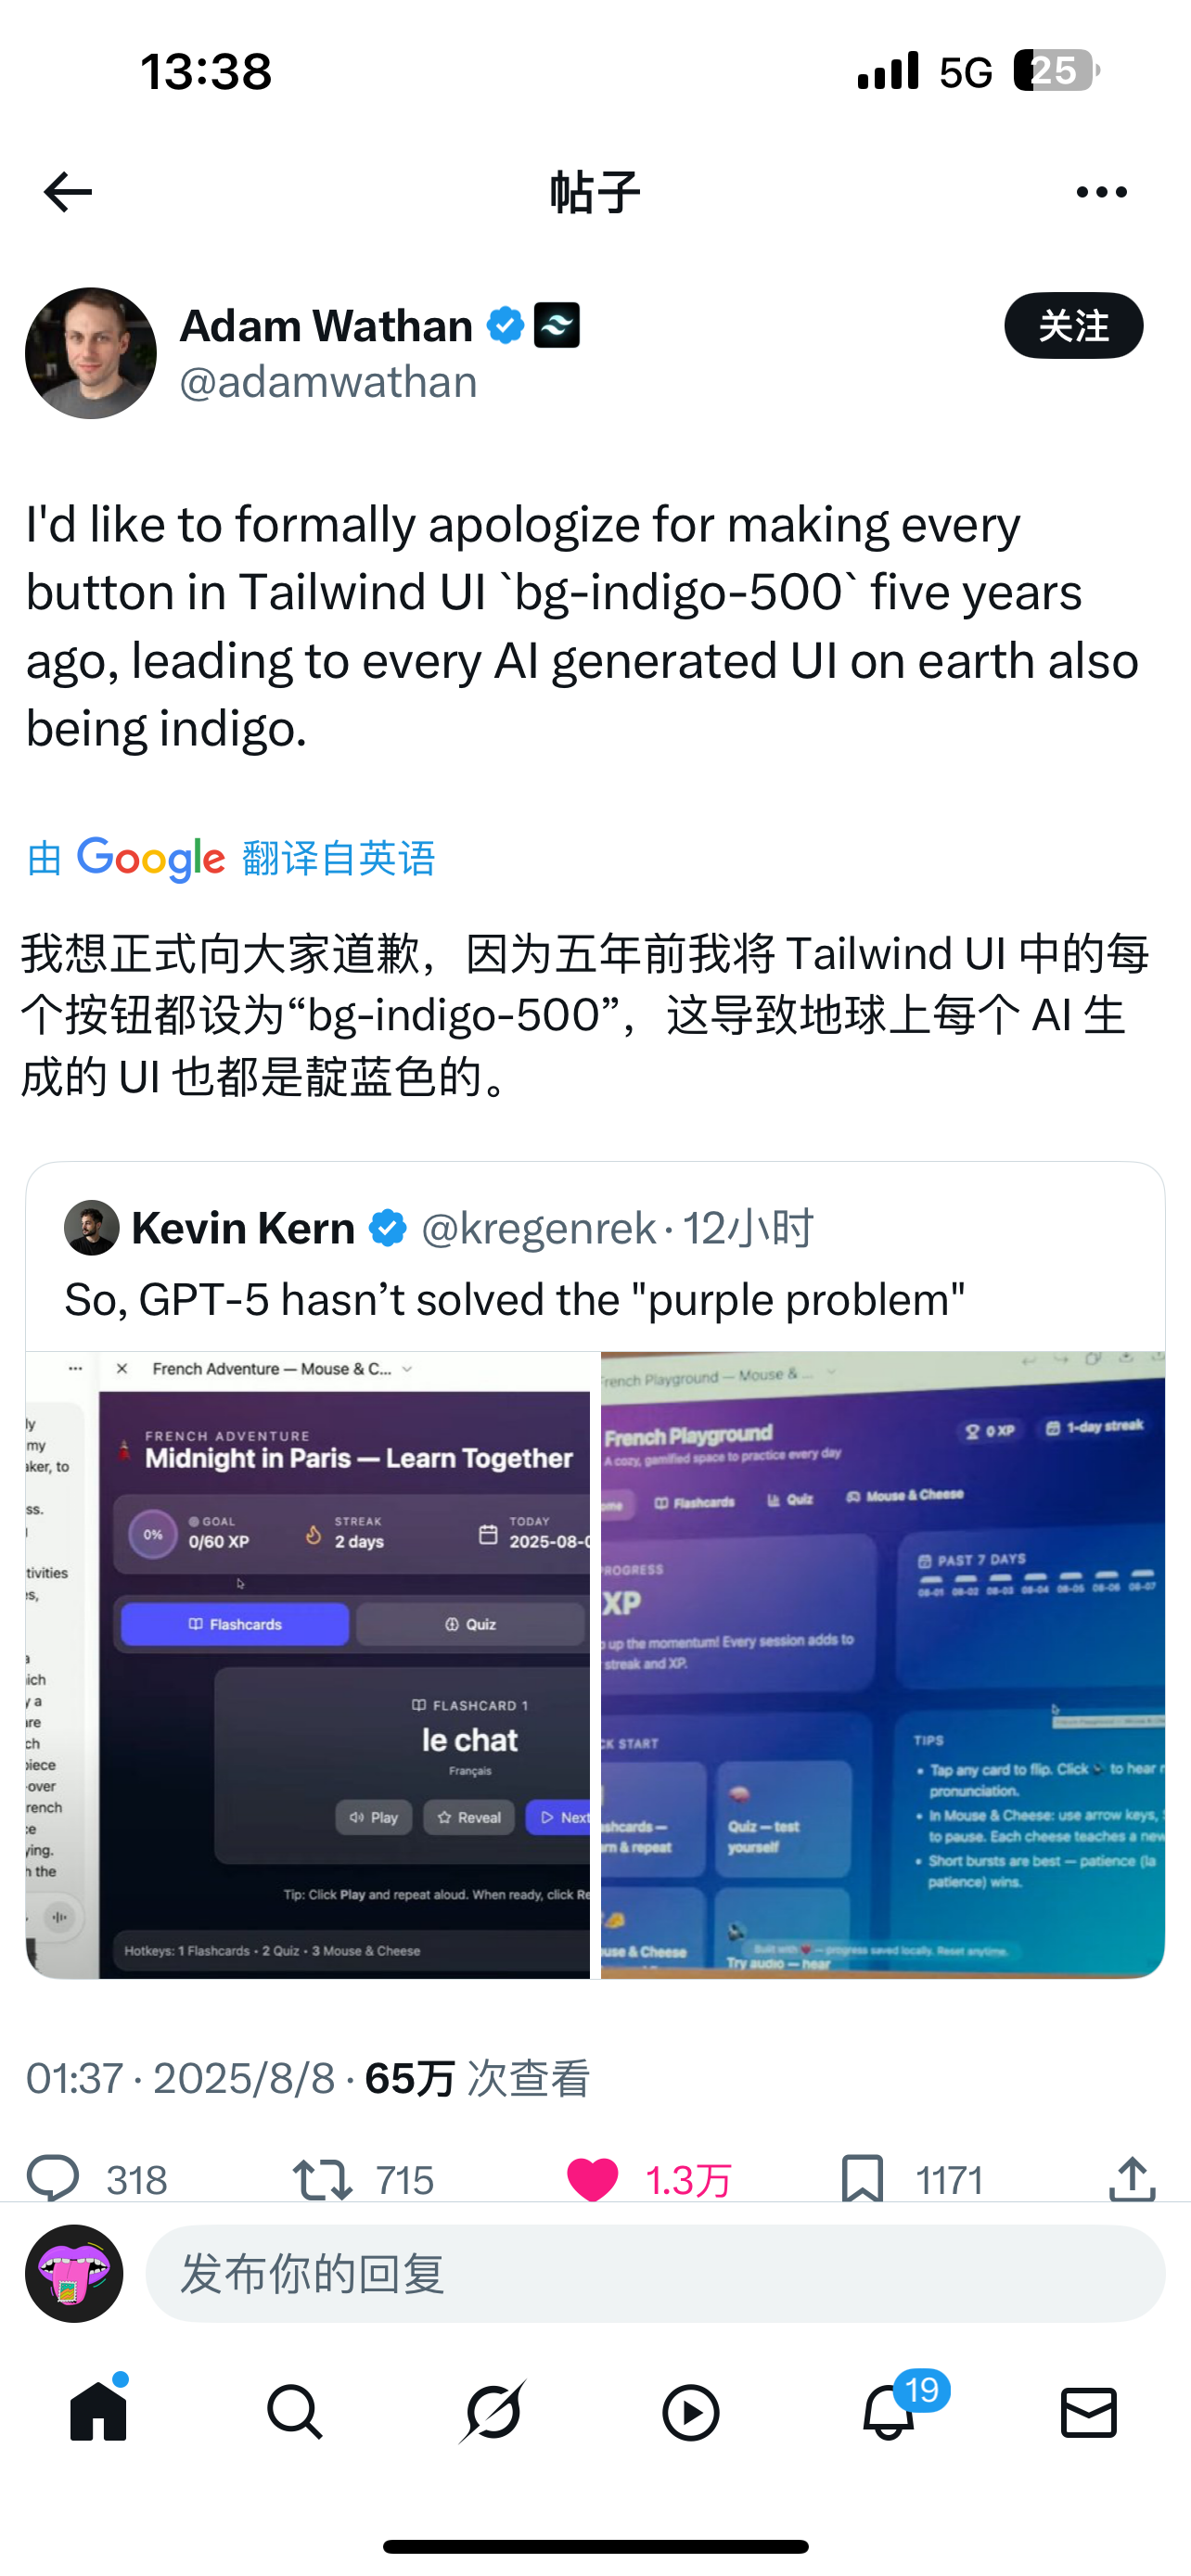Toggle the bookmark icon
1191x2576 pixels.
click(862, 2179)
